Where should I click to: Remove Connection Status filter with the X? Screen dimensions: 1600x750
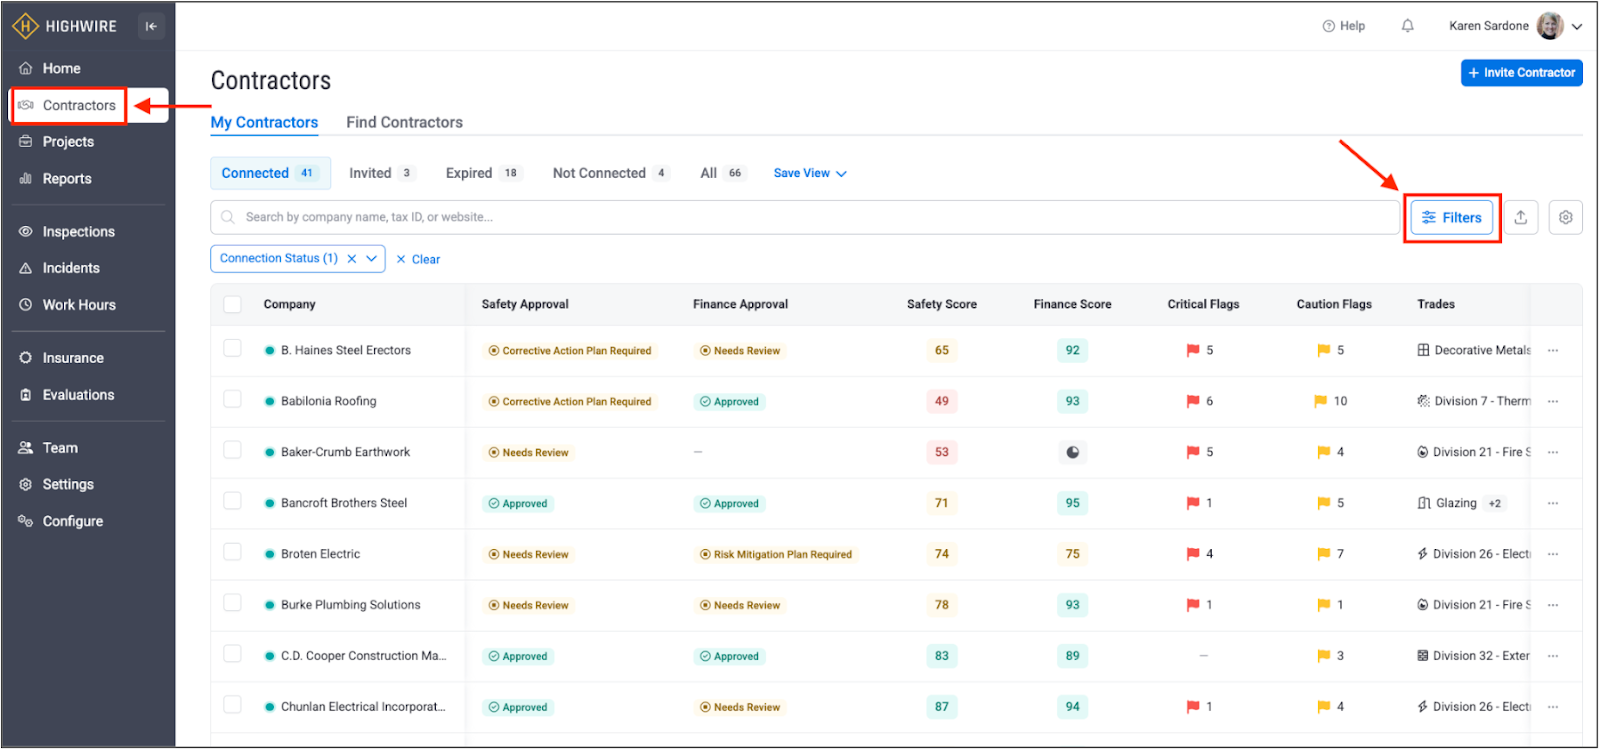point(352,259)
